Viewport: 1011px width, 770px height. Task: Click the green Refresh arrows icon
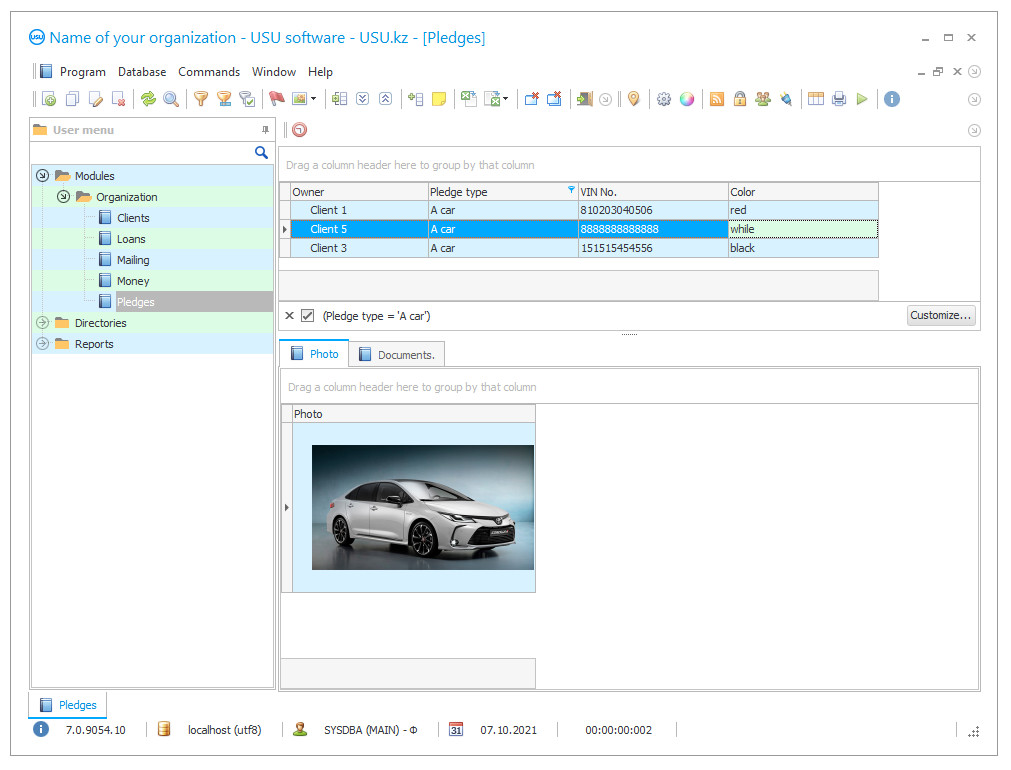[x=149, y=99]
